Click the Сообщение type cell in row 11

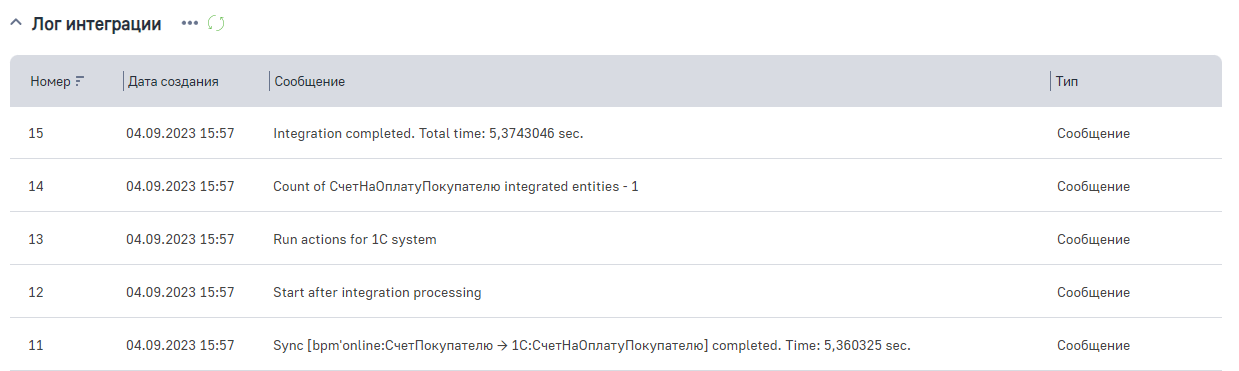[1093, 345]
